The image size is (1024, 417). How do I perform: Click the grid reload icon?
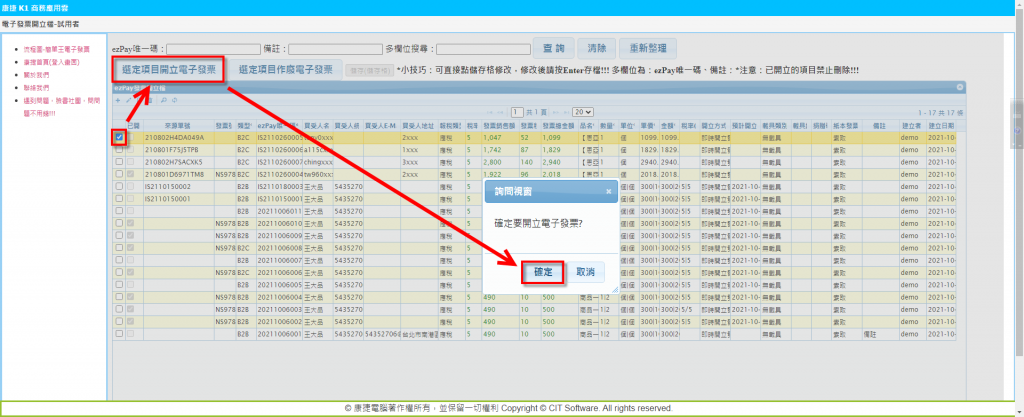[x=175, y=100]
